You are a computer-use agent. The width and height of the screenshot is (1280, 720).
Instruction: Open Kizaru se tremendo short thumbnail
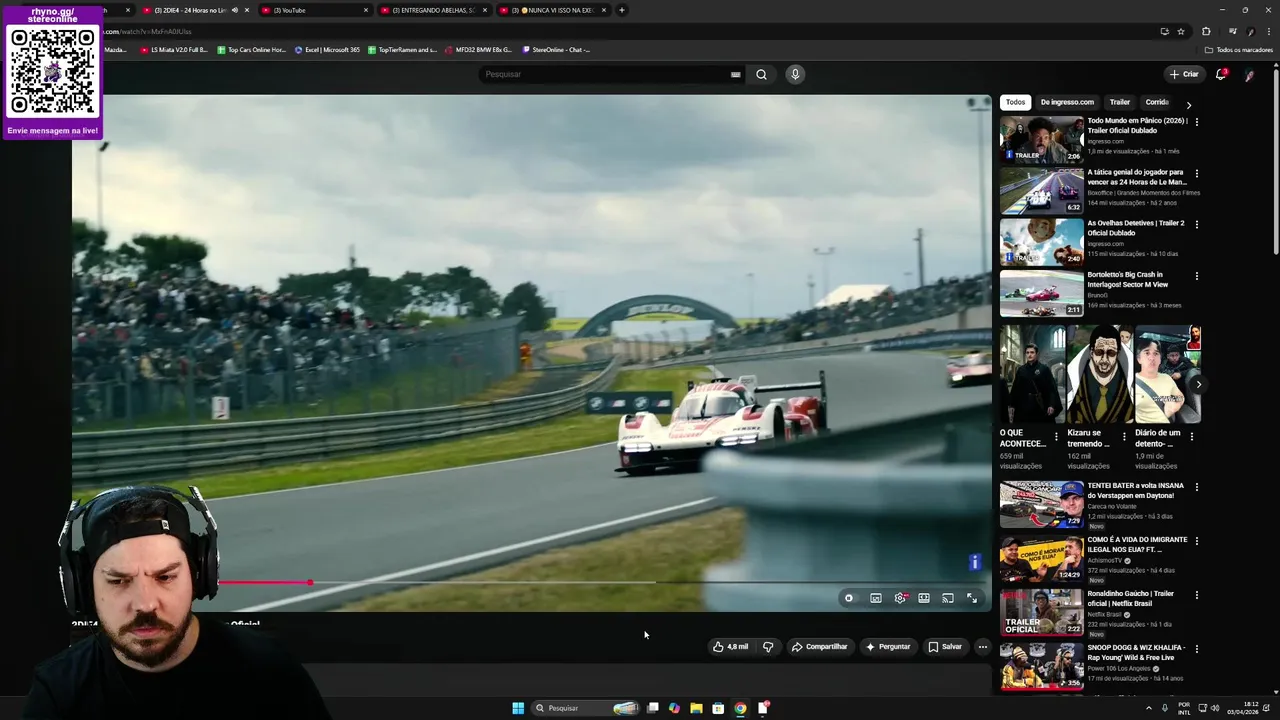tap(1100, 374)
